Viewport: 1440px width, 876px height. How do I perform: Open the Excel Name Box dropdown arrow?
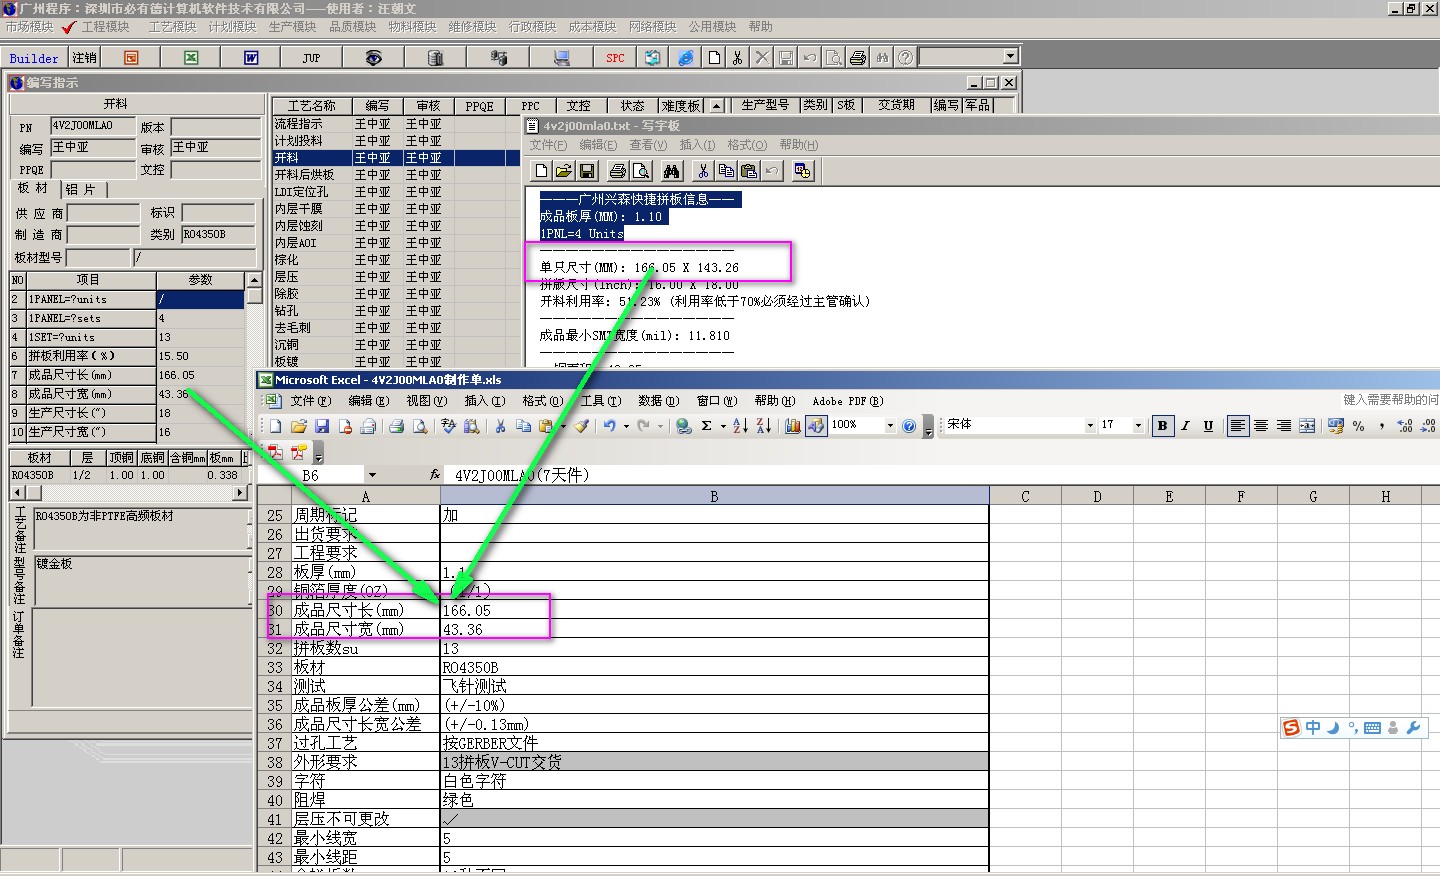pos(372,476)
